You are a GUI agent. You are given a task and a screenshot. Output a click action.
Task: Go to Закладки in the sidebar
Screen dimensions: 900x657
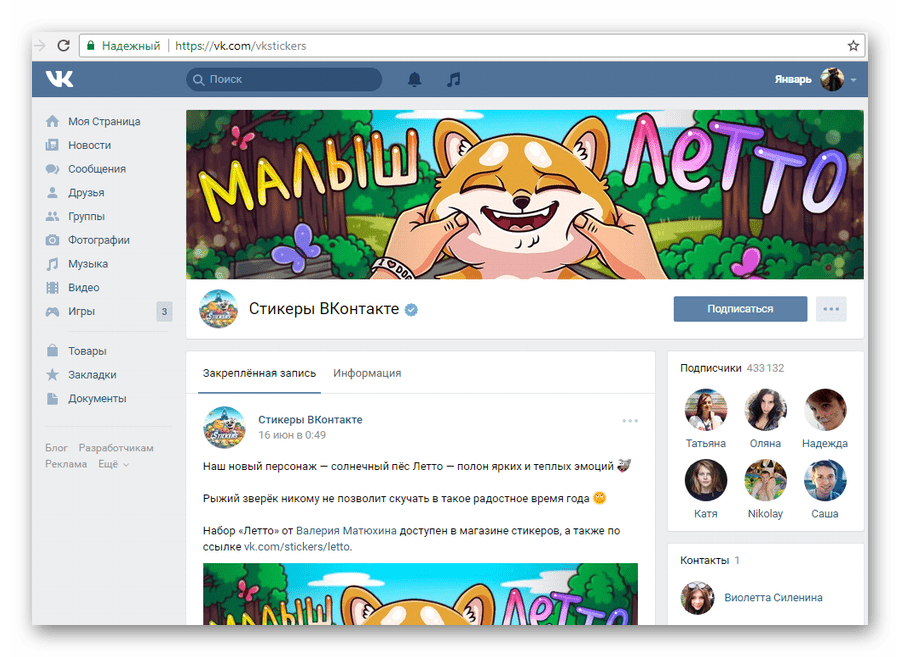(92, 375)
